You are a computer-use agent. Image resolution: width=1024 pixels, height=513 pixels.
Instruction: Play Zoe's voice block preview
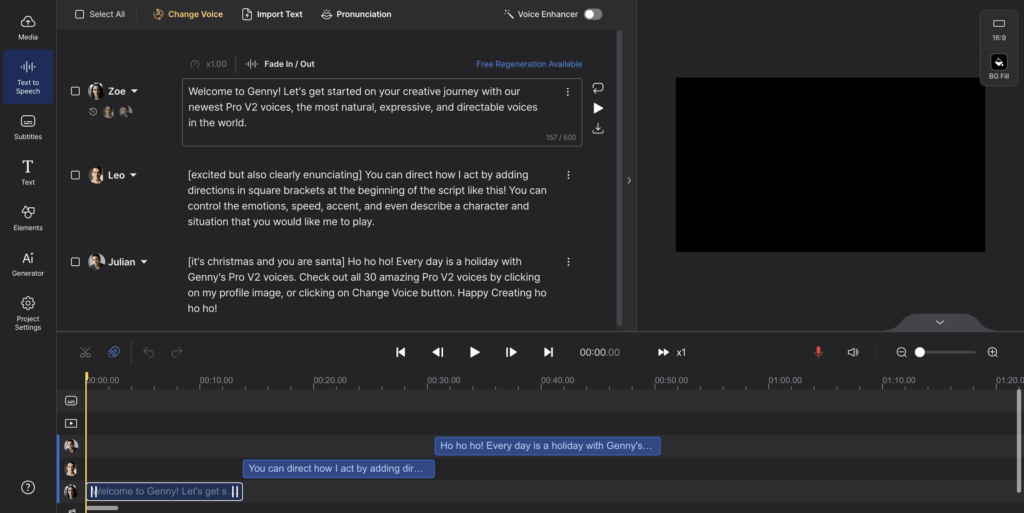(x=598, y=108)
